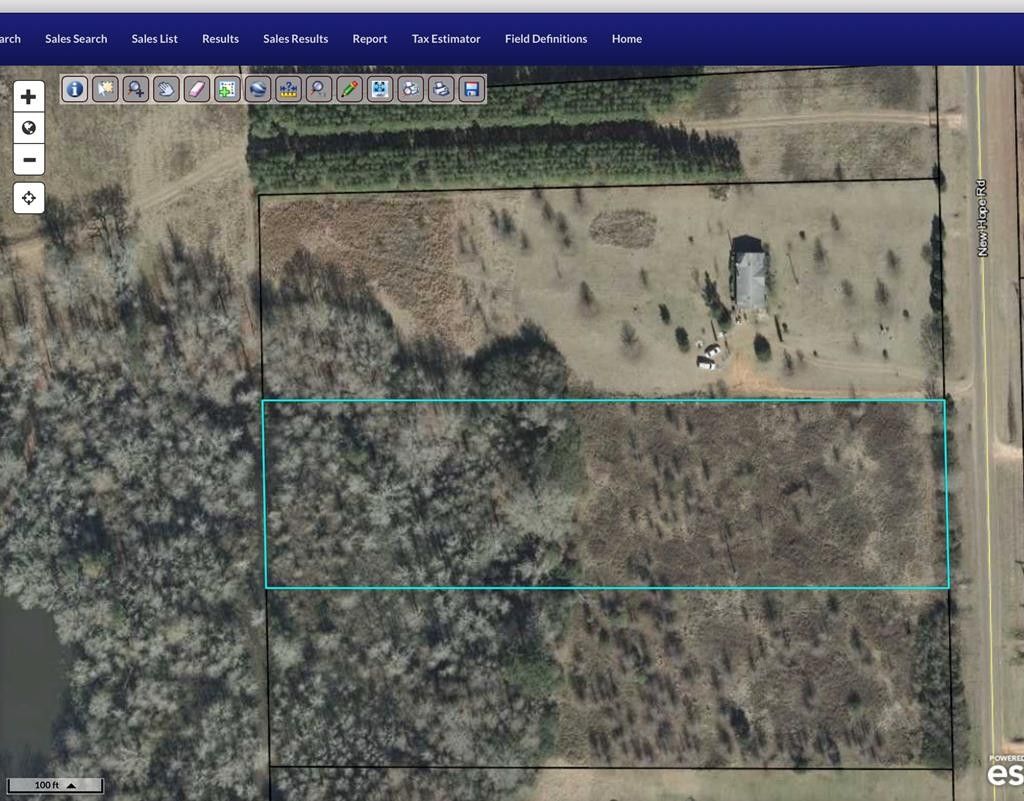Select the Identify info tool
Screen dimensions: 1024x801
click(74, 89)
